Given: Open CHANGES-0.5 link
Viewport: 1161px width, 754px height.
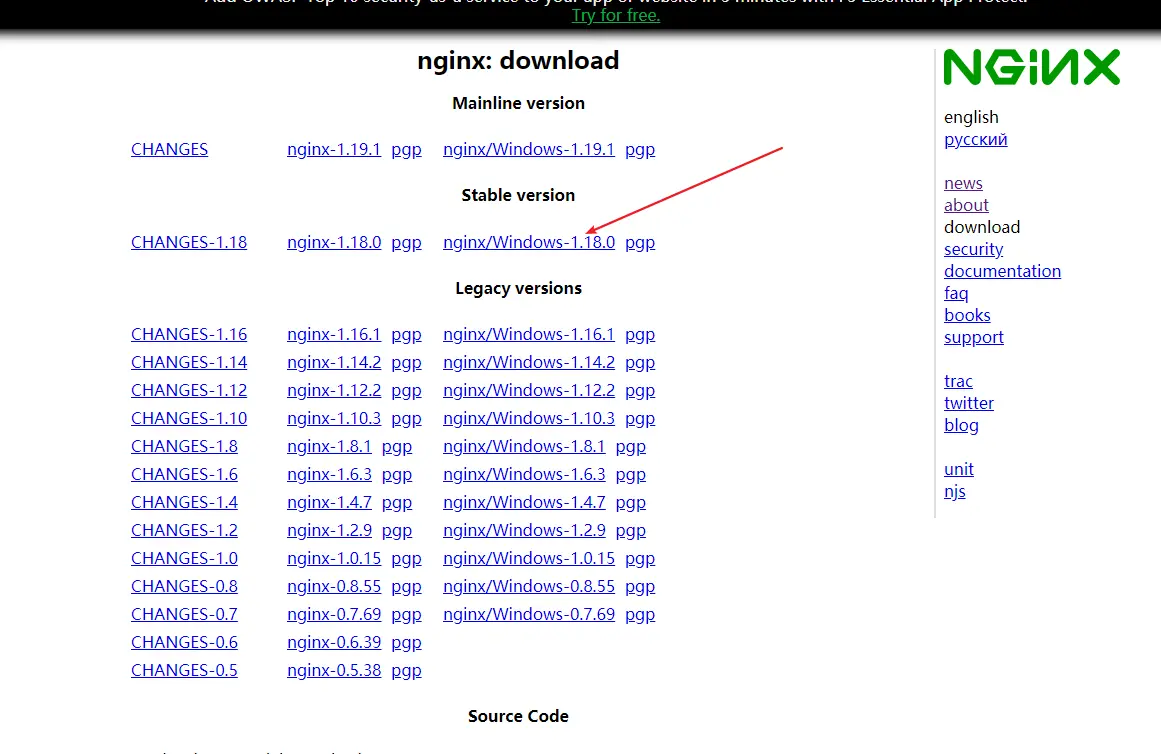Looking at the screenshot, I should (184, 670).
